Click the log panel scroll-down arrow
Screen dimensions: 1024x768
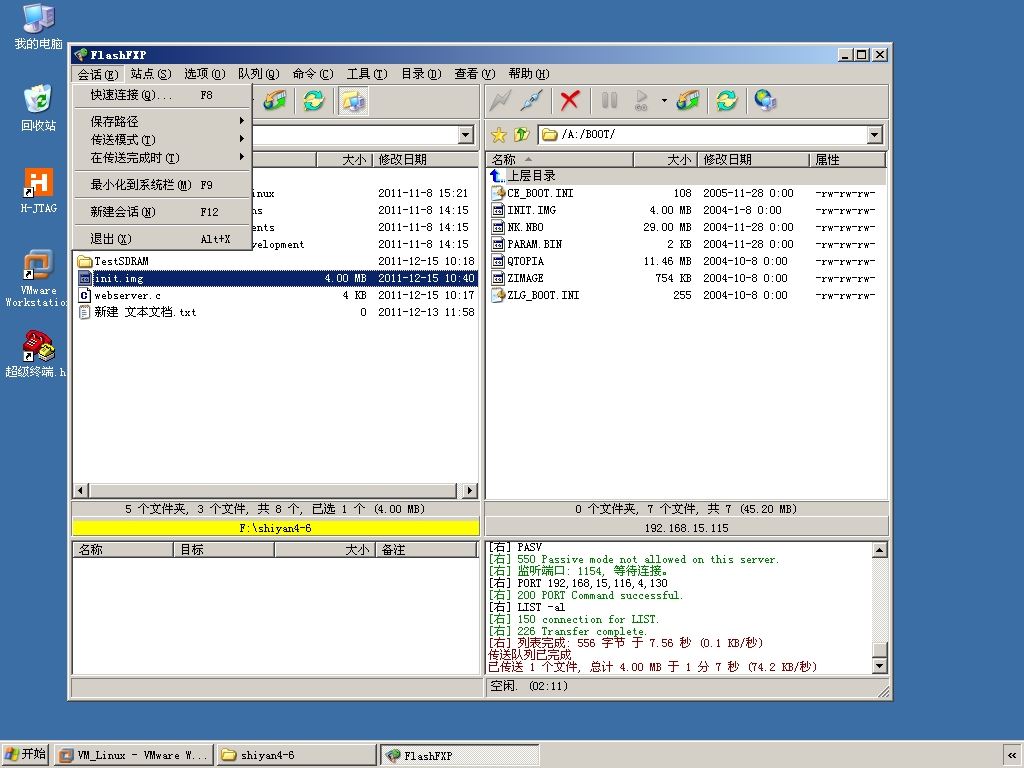click(x=880, y=666)
